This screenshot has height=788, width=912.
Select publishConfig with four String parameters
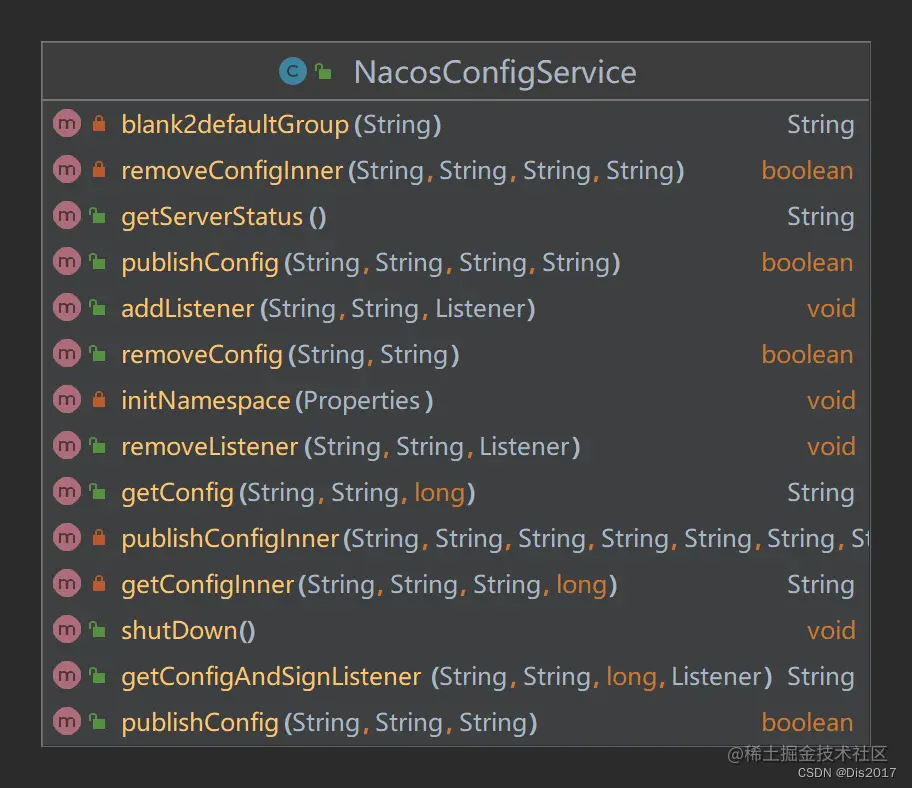coord(370,262)
